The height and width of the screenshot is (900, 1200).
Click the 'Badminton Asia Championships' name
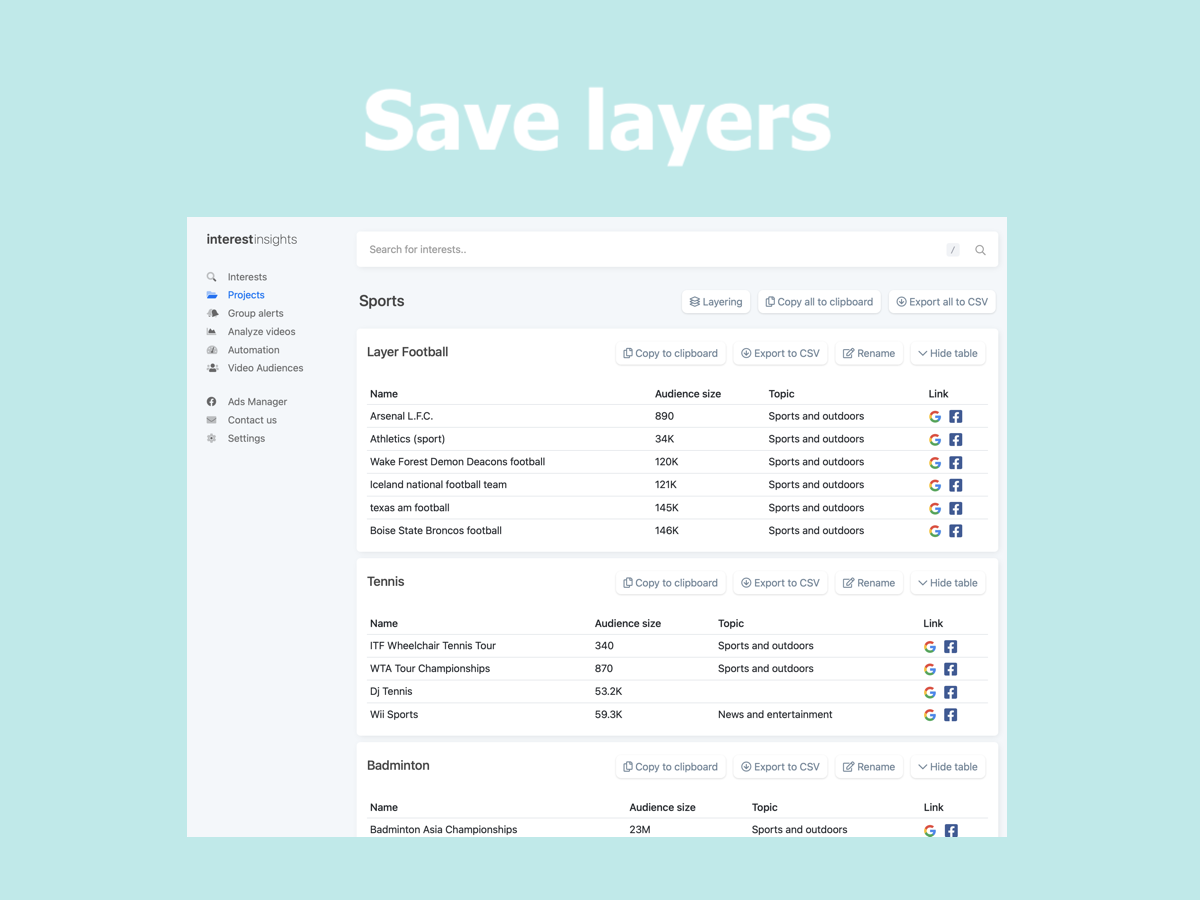pos(443,829)
